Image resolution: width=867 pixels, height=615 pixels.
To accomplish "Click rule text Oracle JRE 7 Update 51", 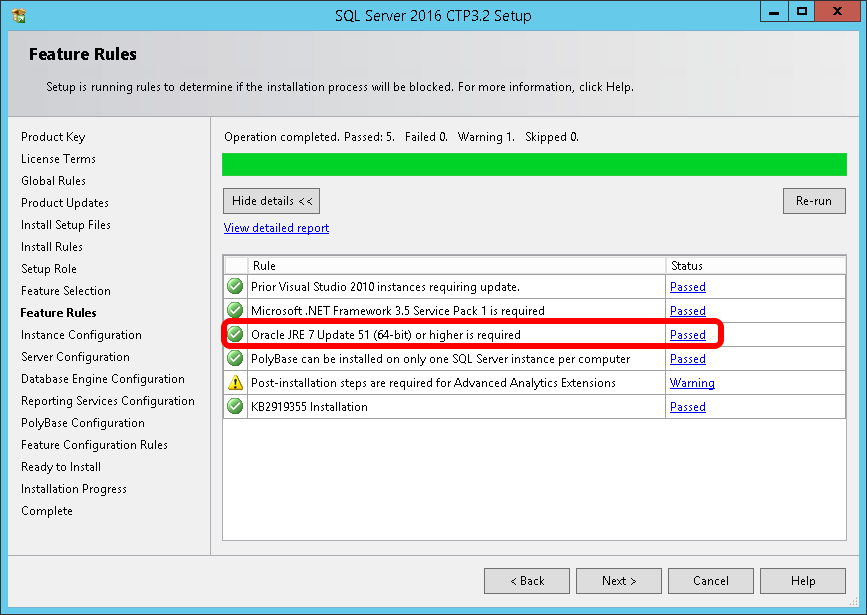I will [x=385, y=335].
